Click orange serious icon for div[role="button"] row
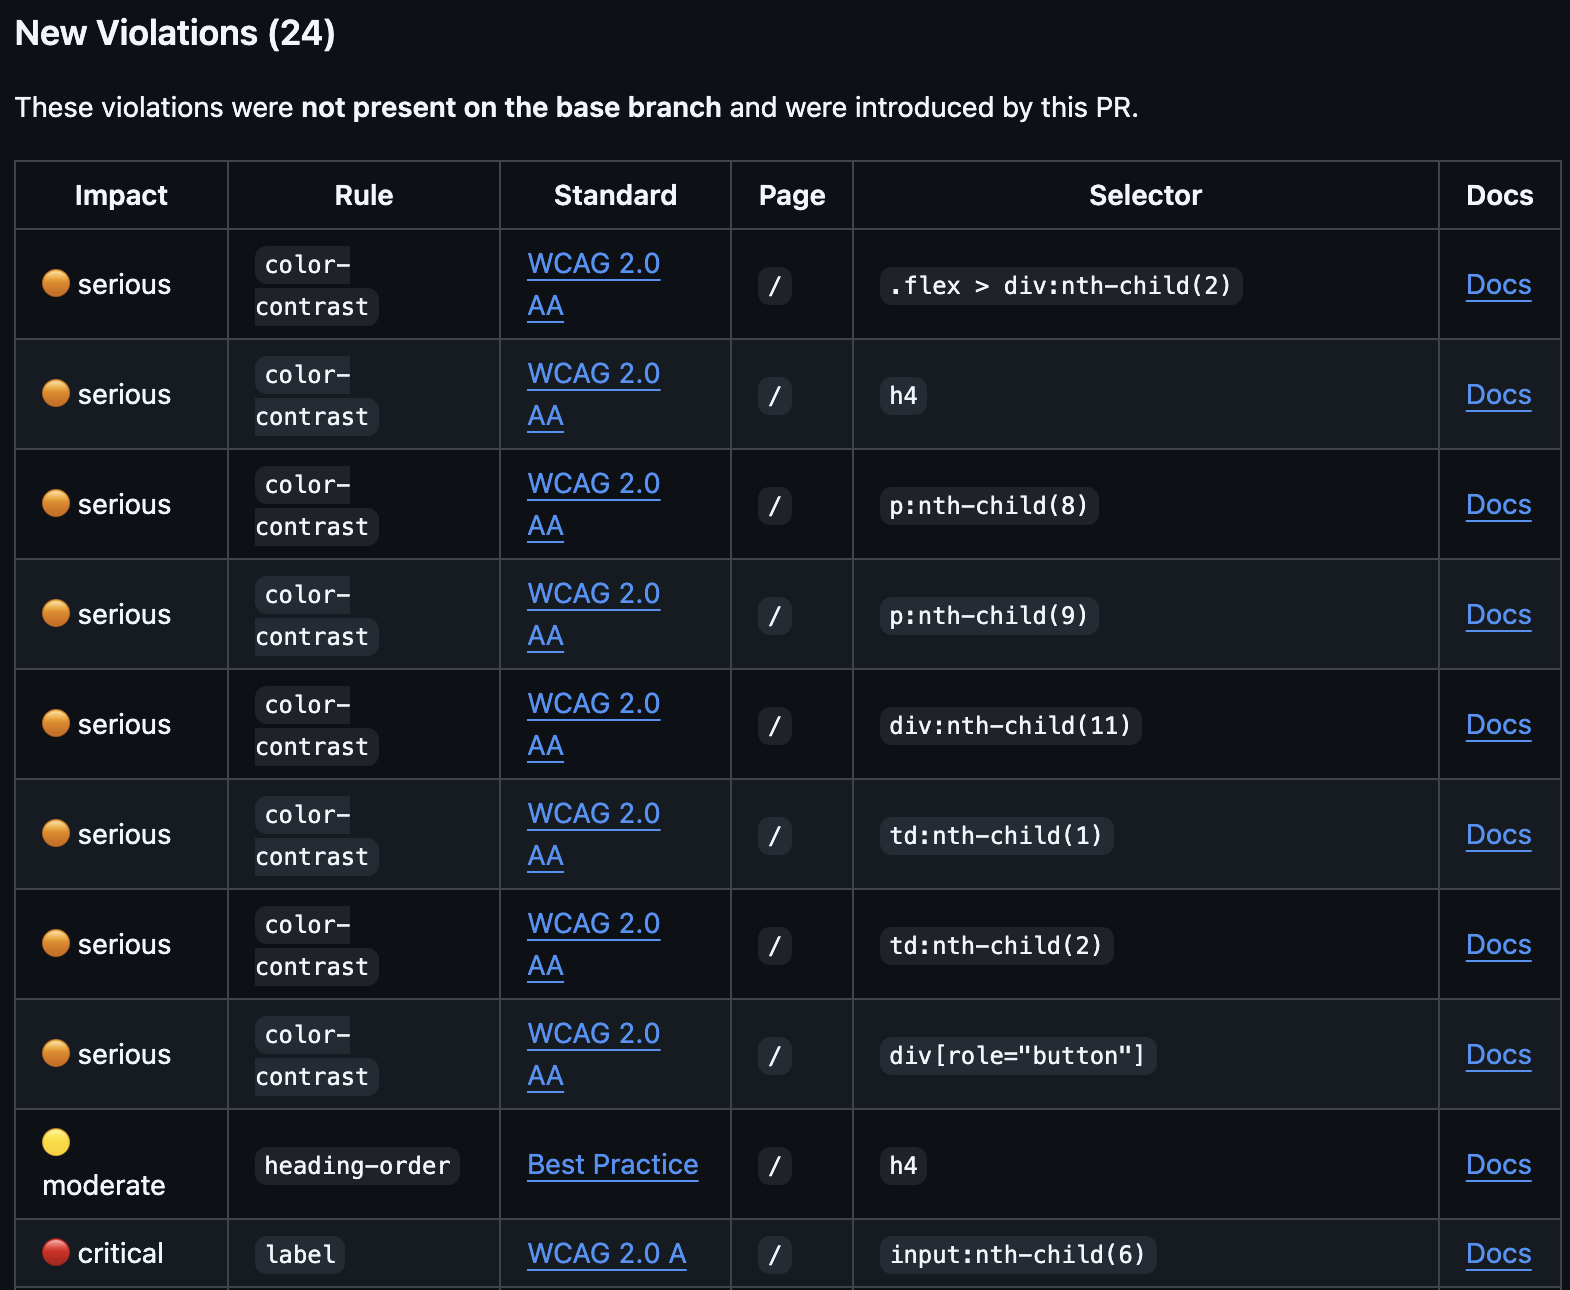 coord(56,1053)
